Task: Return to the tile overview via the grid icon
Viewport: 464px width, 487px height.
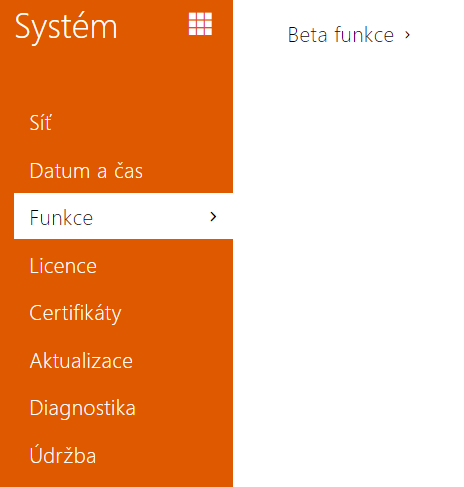Action: [x=200, y=24]
